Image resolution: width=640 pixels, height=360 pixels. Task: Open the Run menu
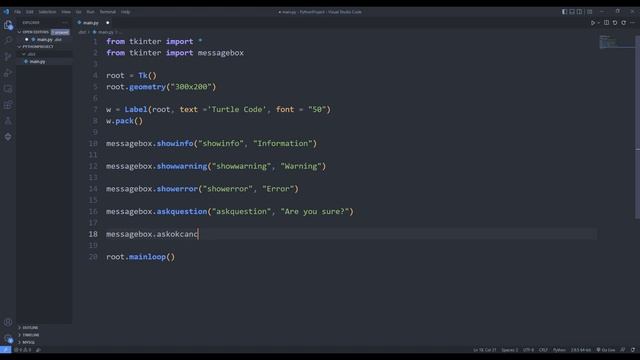(90, 12)
